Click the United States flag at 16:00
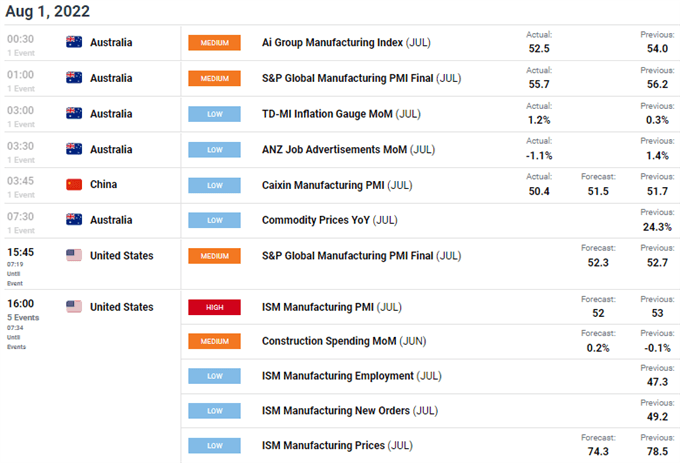The height and width of the screenshot is (463, 680). click(x=73, y=307)
